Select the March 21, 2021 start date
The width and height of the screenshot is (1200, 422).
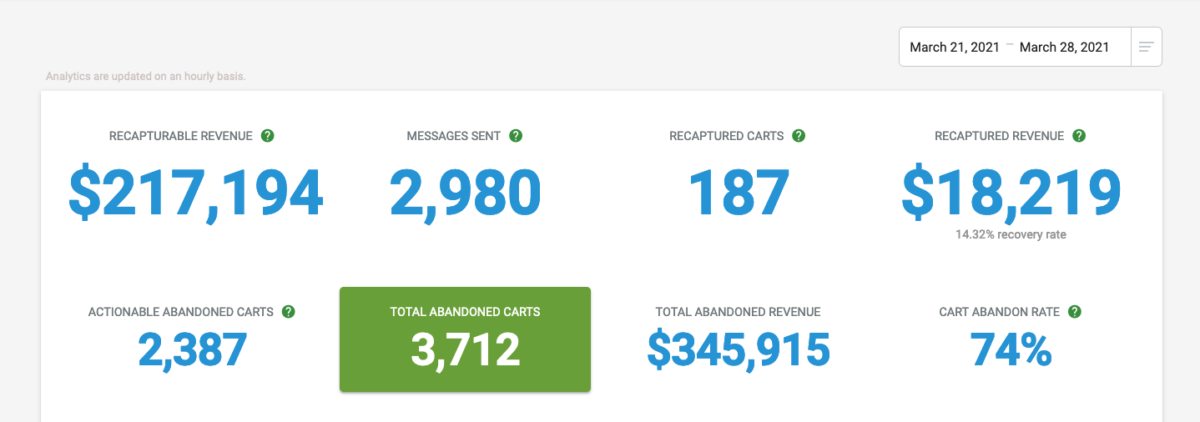tap(954, 47)
